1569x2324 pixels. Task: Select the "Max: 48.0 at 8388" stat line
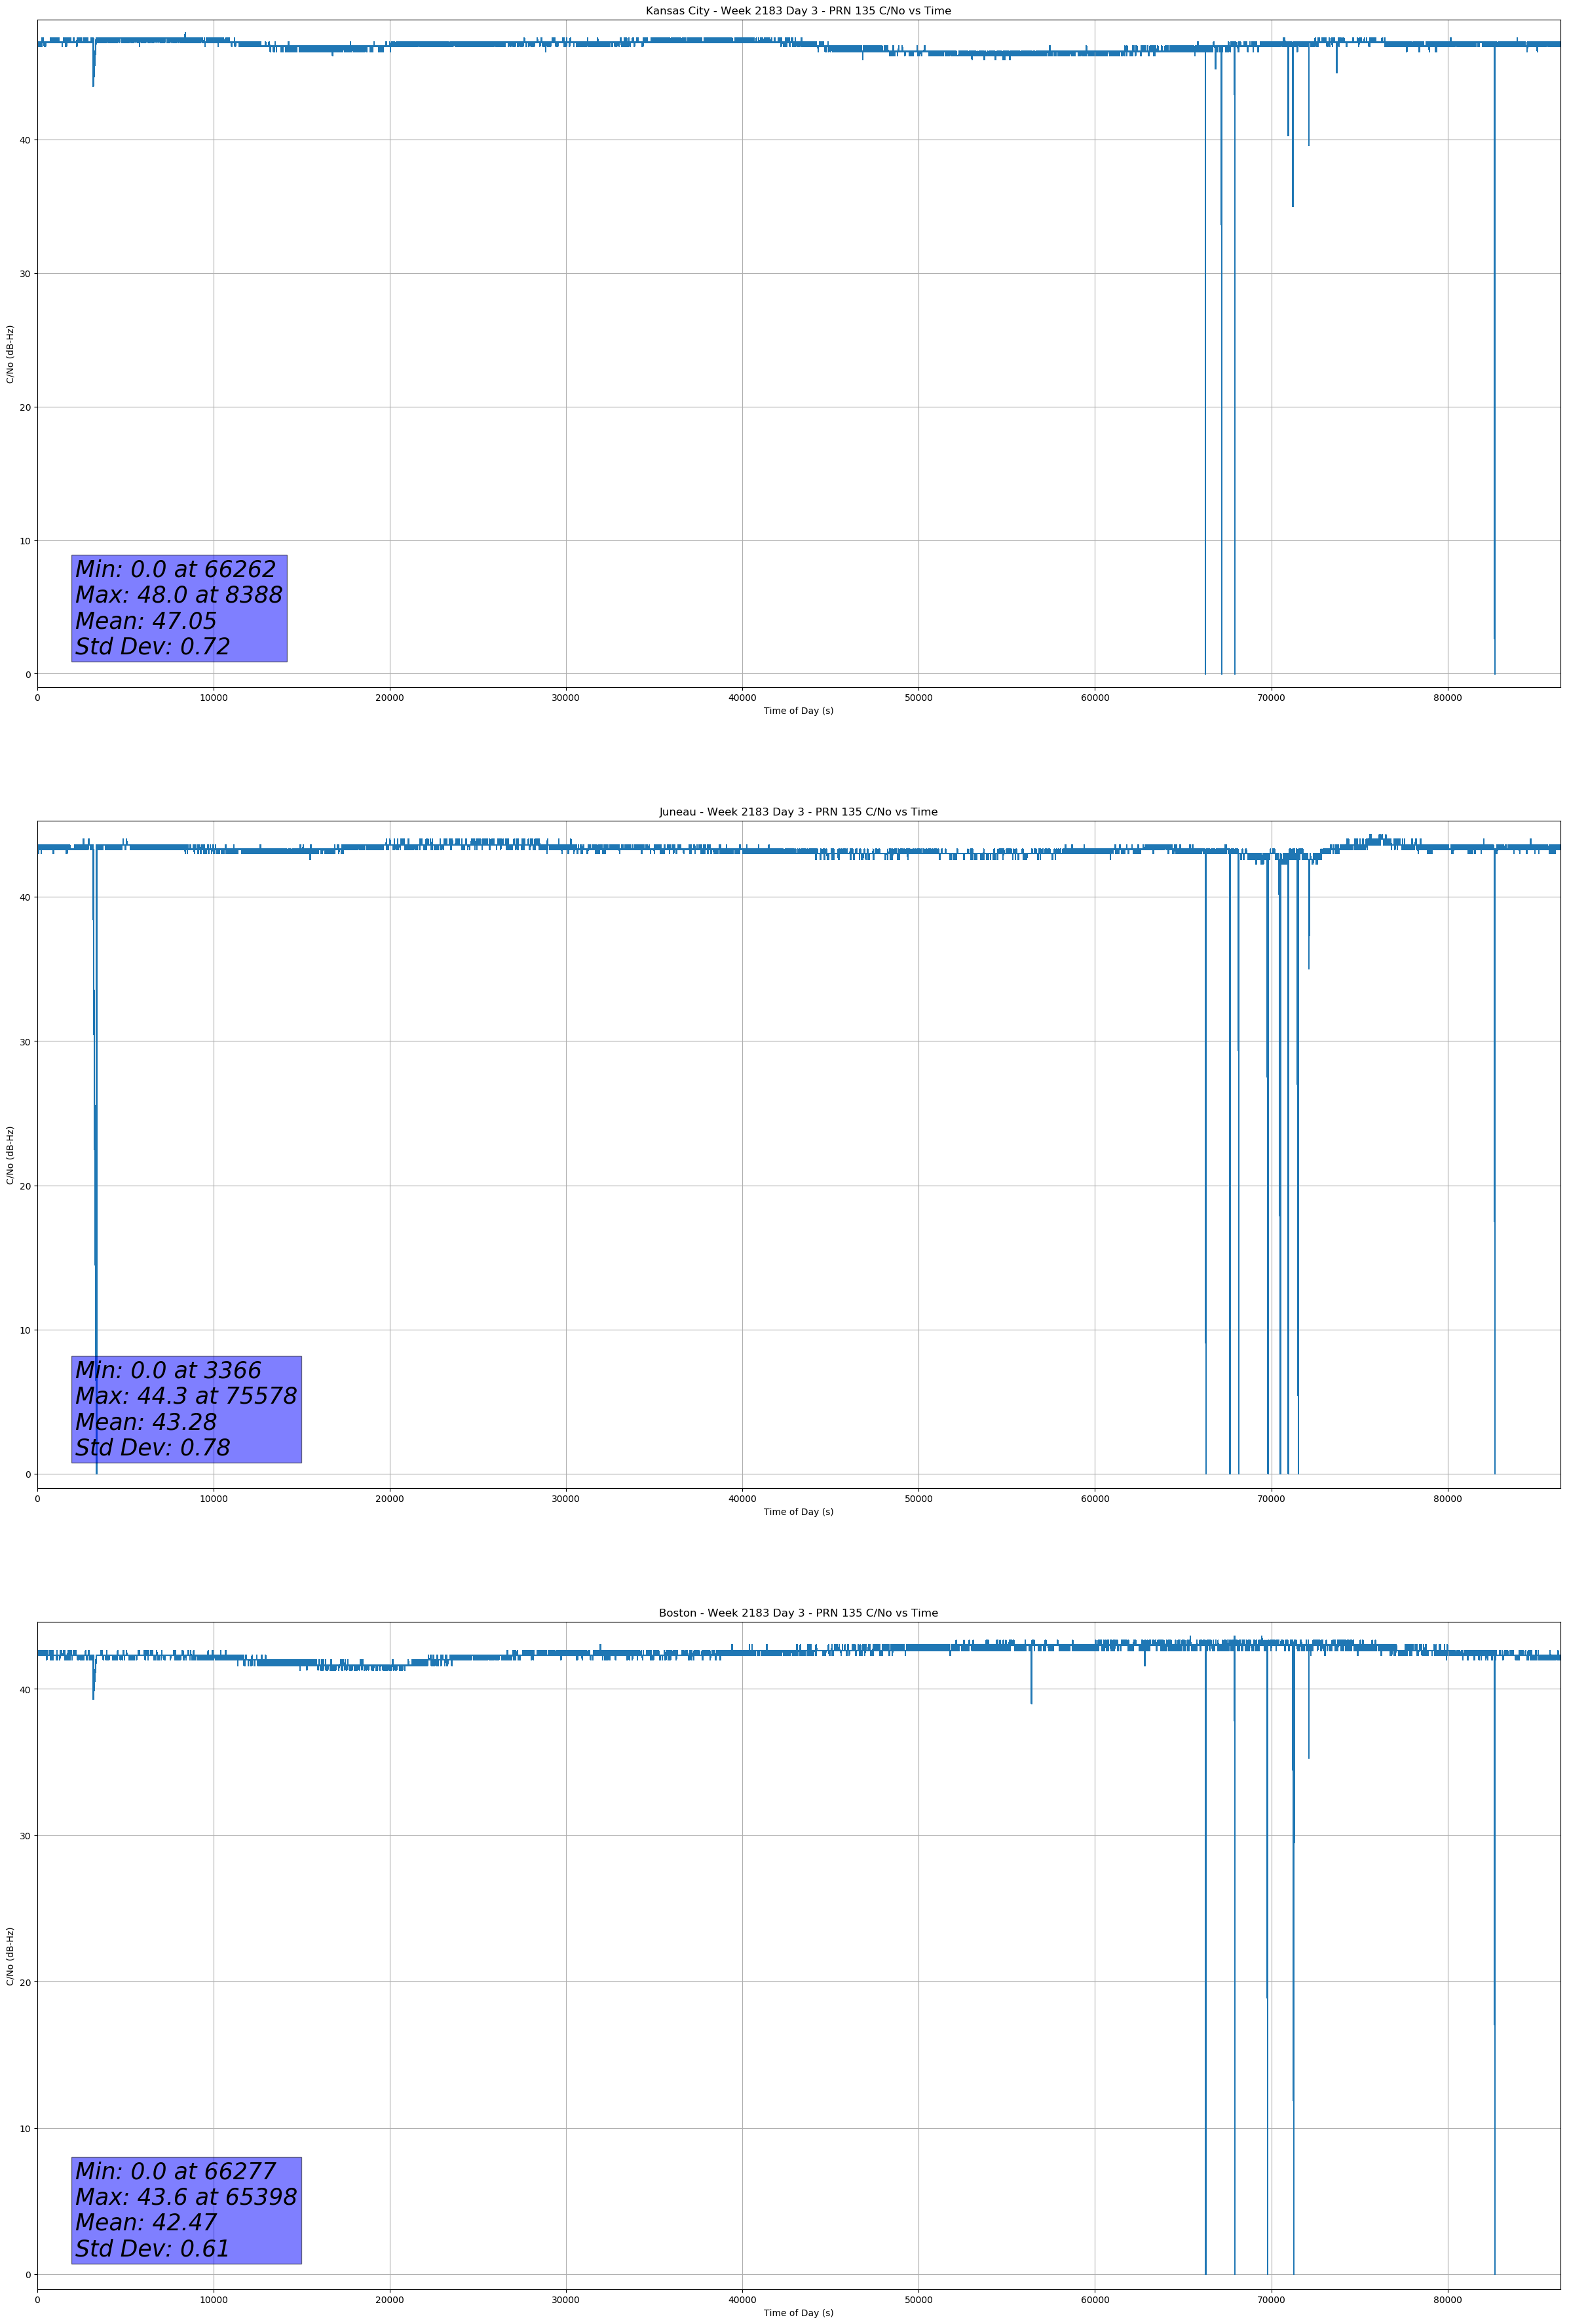pyautogui.click(x=179, y=595)
